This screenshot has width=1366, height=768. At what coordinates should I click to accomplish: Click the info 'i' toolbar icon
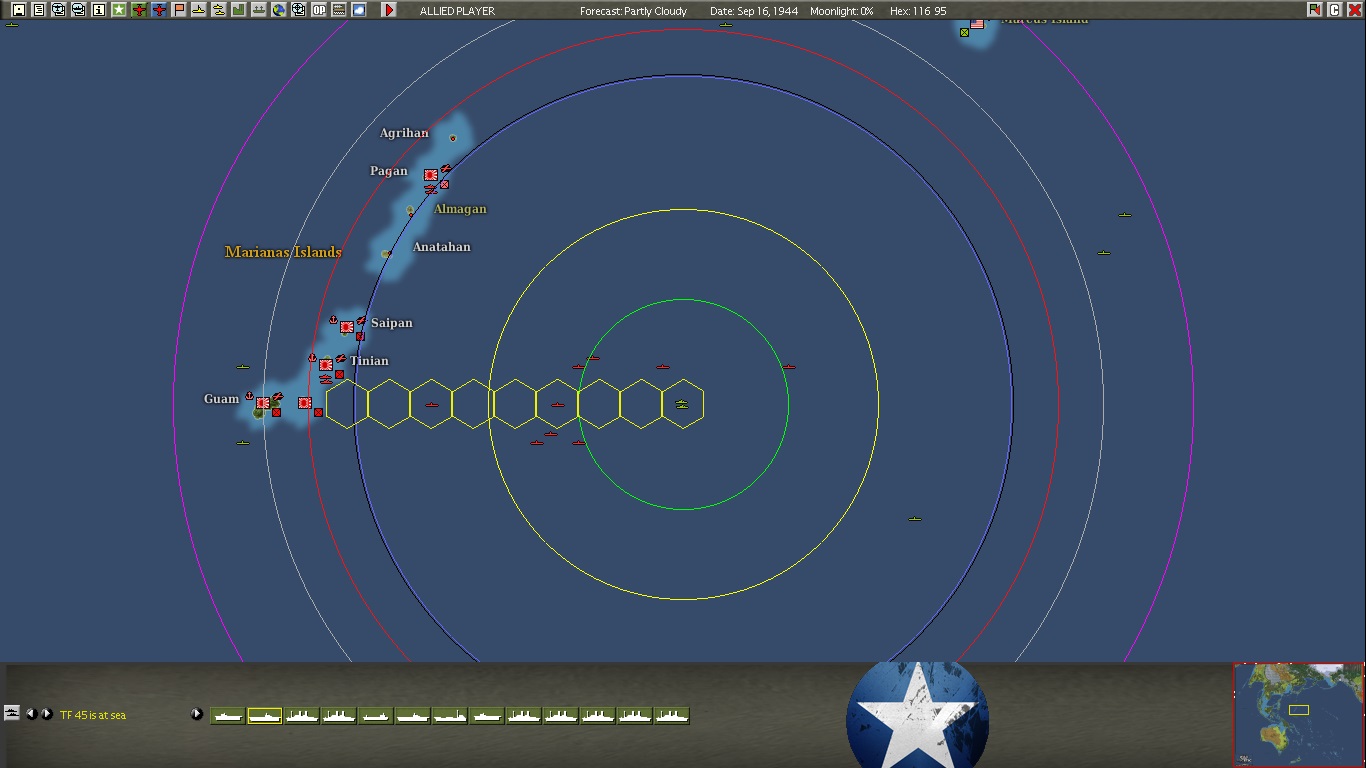[x=99, y=10]
